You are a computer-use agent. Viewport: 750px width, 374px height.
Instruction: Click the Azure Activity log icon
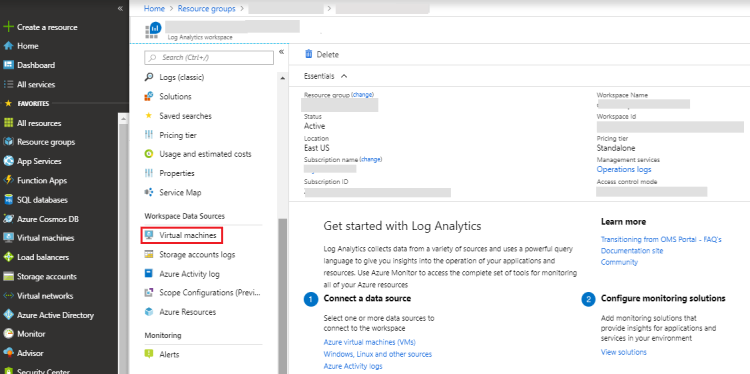click(149, 274)
